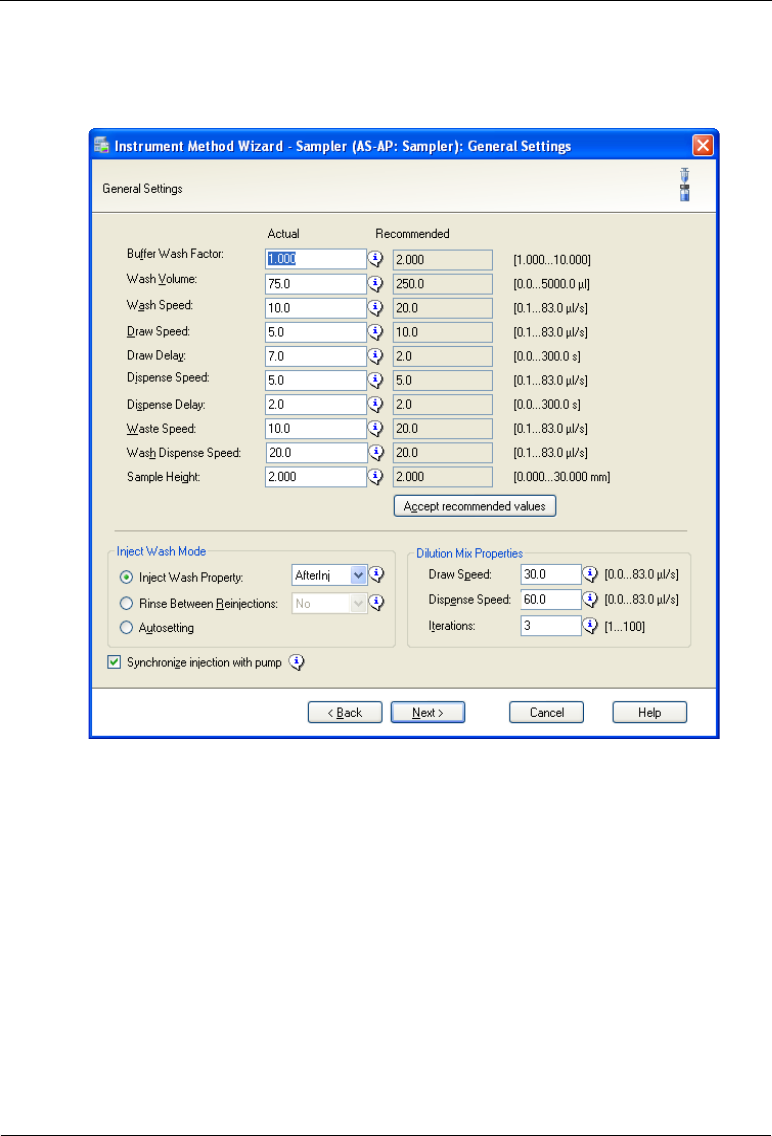Click Dispense Delay actual field 2.0
The height and width of the screenshot is (1136, 772).
point(316,404)
